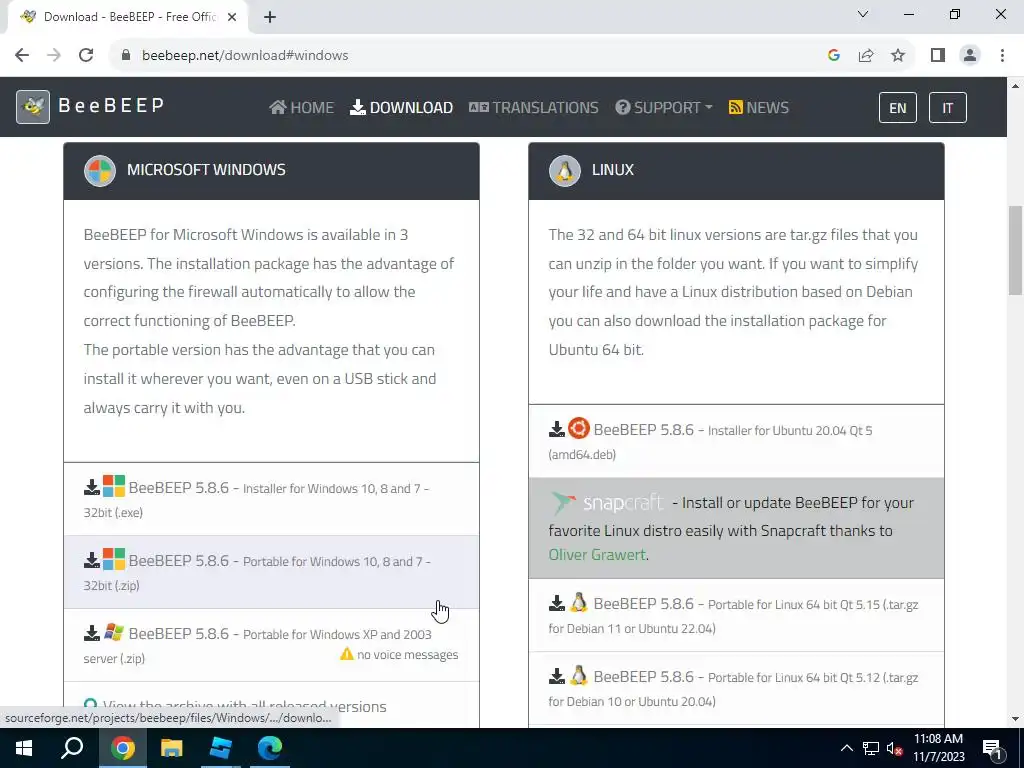Open the HOME navigation item
The image size is (1024, 768).
[x=301, y=107]
